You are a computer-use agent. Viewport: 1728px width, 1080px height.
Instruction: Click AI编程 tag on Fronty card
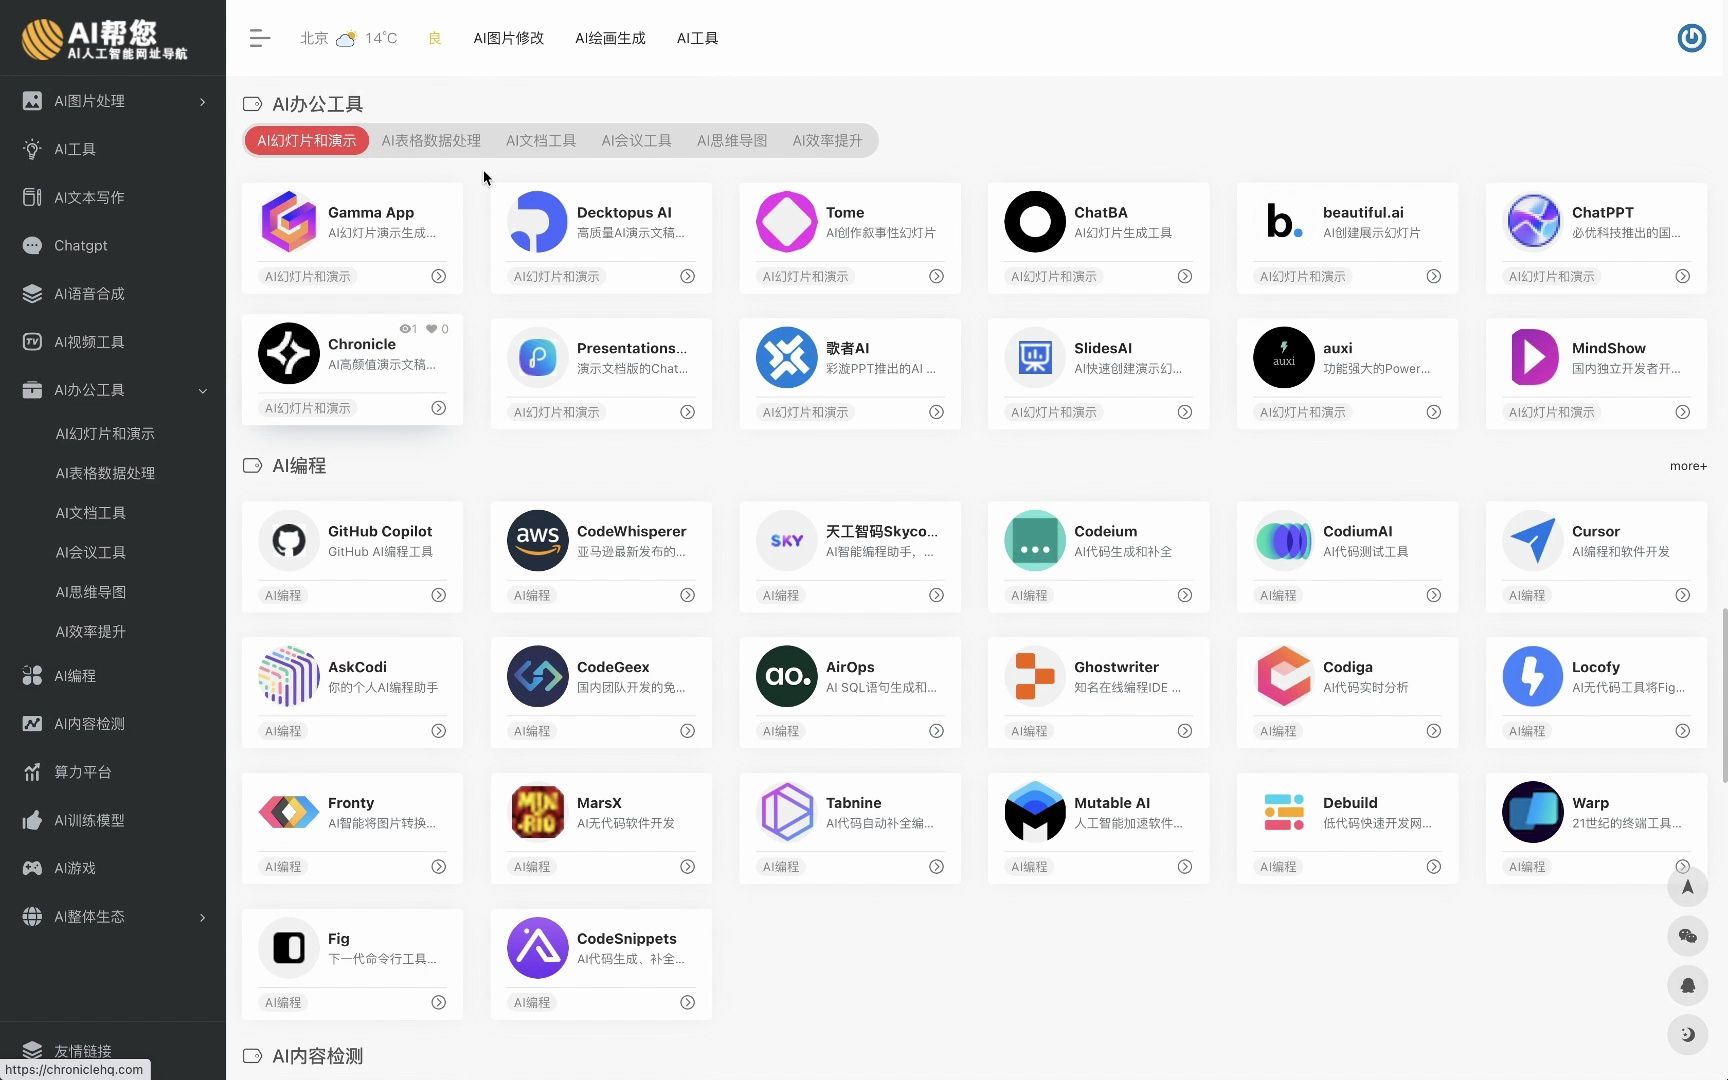[283, 867]
